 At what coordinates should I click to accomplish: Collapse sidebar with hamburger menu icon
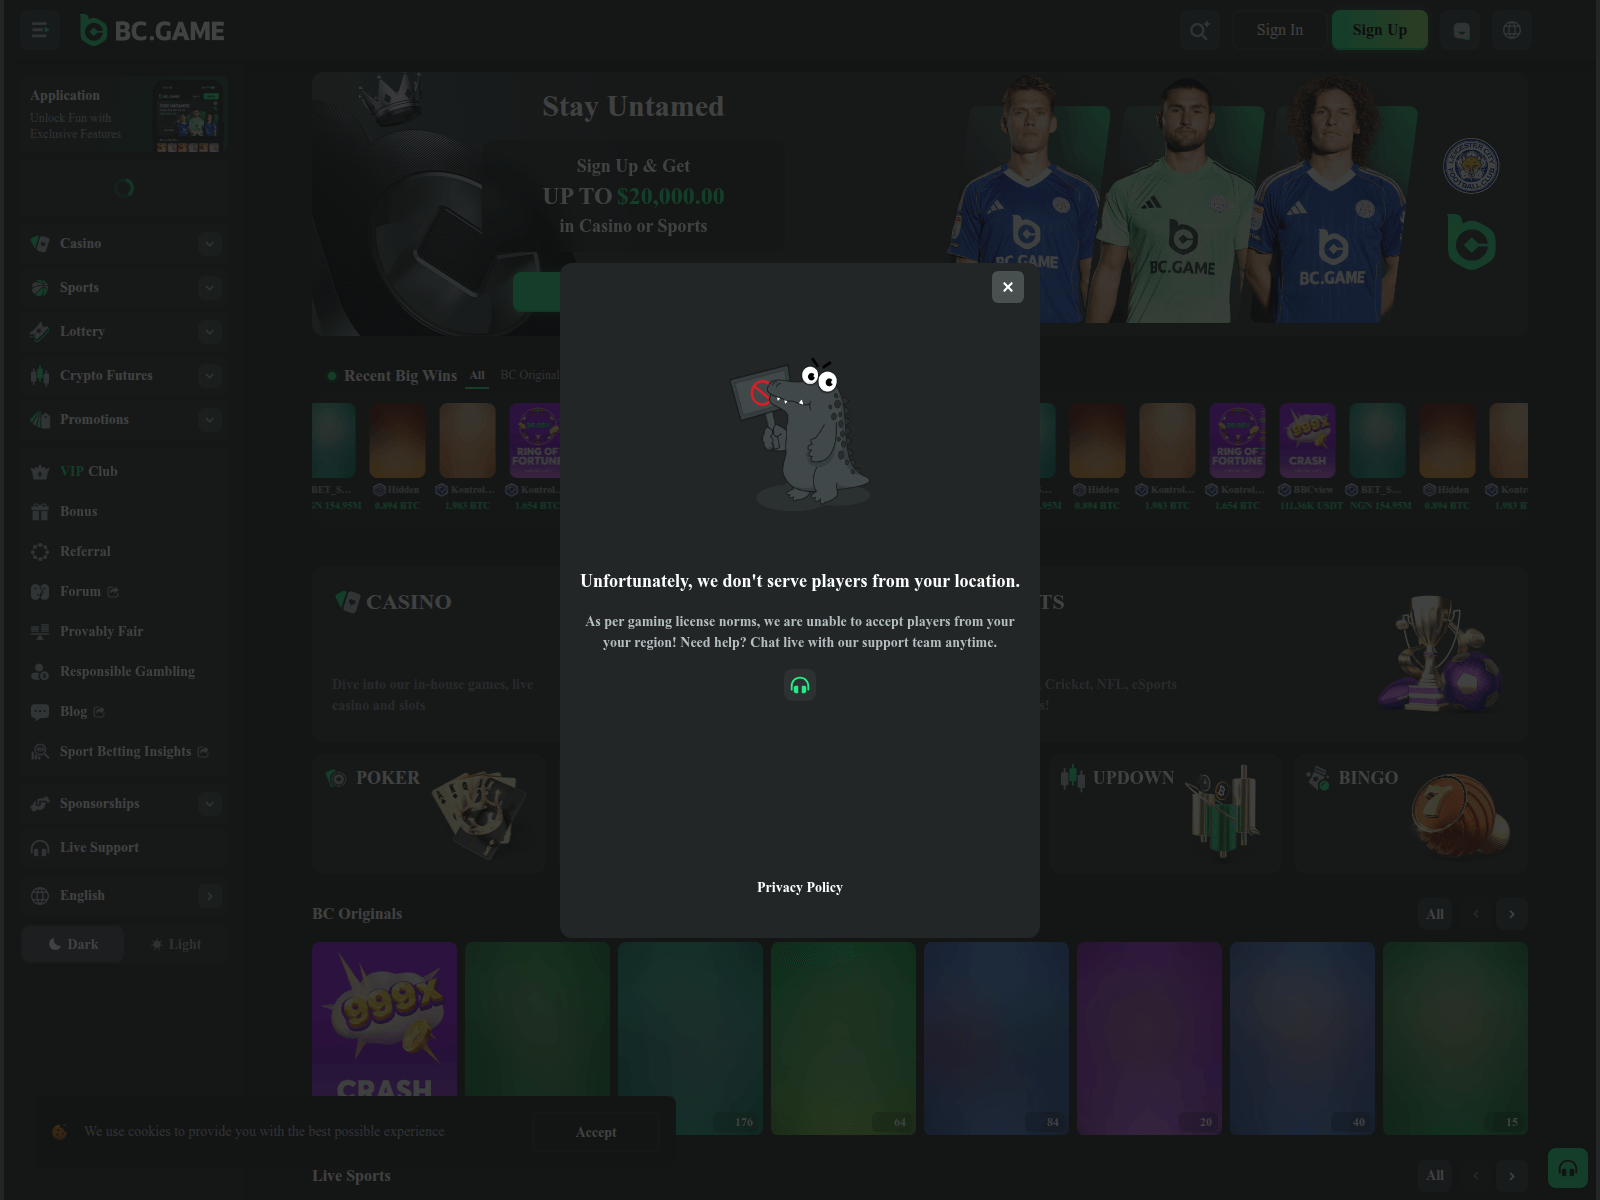click(x=40, y=30)
